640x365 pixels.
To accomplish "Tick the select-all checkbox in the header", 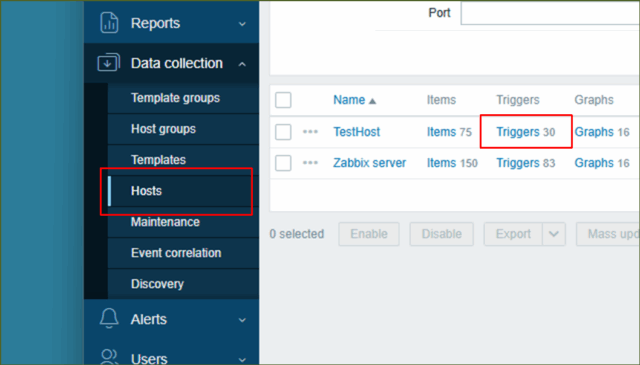I will [x=283, y=100].
